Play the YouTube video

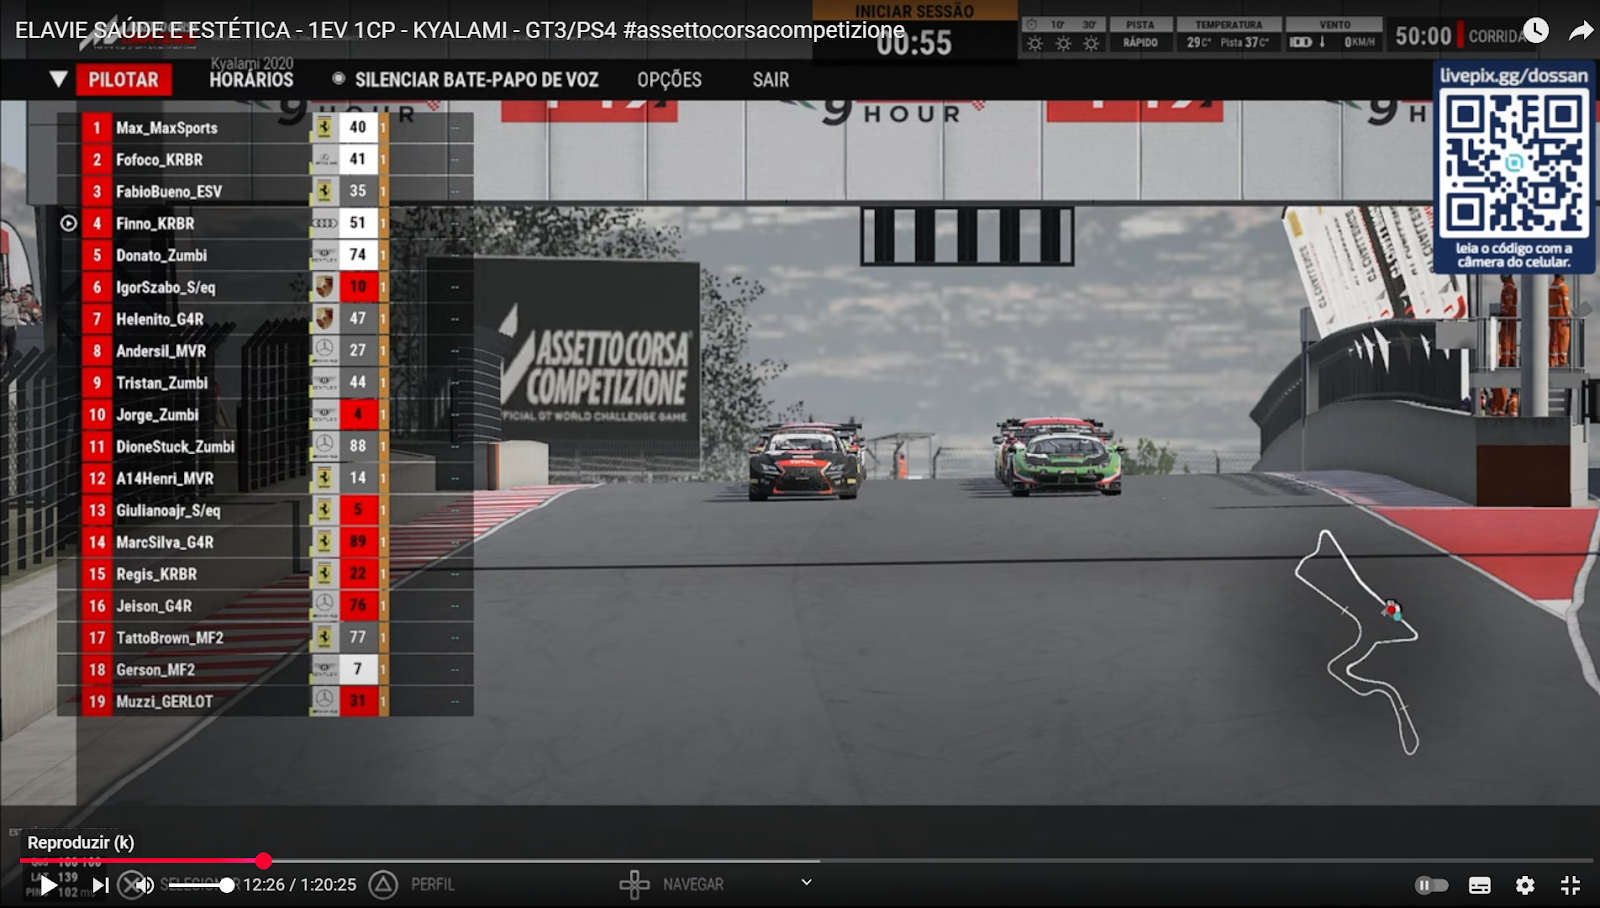(x=47, y=885)
